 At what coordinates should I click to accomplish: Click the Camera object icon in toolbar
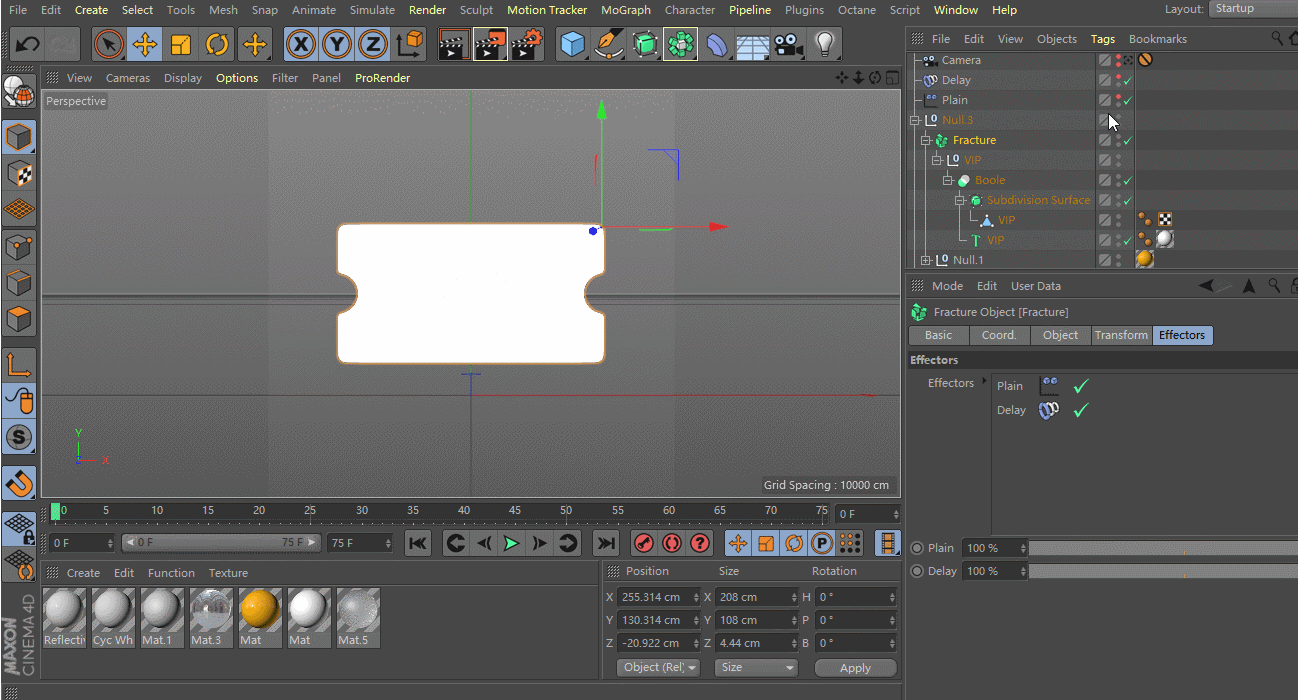788,45
